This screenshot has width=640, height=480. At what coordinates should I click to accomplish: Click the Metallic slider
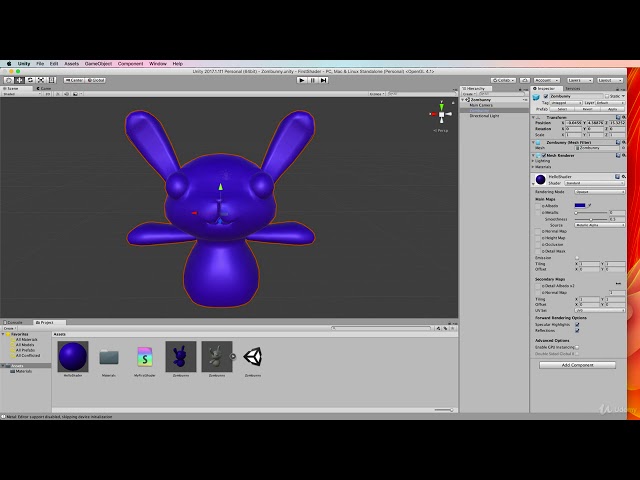click(x=591, y=213)
